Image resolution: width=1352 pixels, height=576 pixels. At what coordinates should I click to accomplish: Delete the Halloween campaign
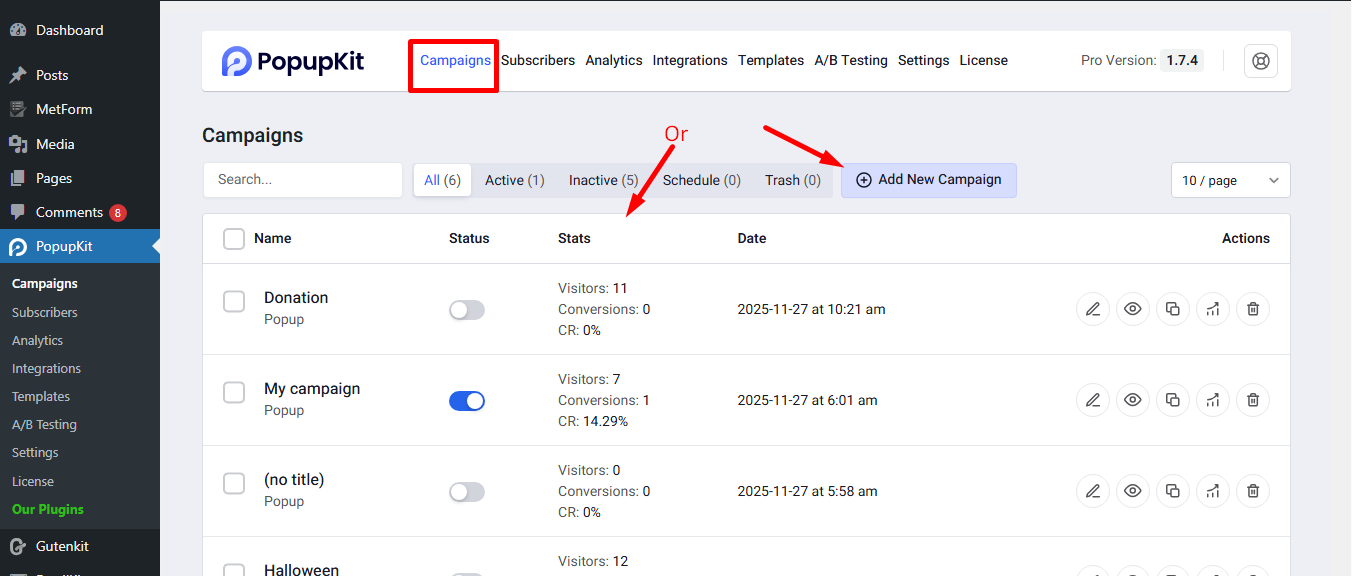pos(1252,571)
